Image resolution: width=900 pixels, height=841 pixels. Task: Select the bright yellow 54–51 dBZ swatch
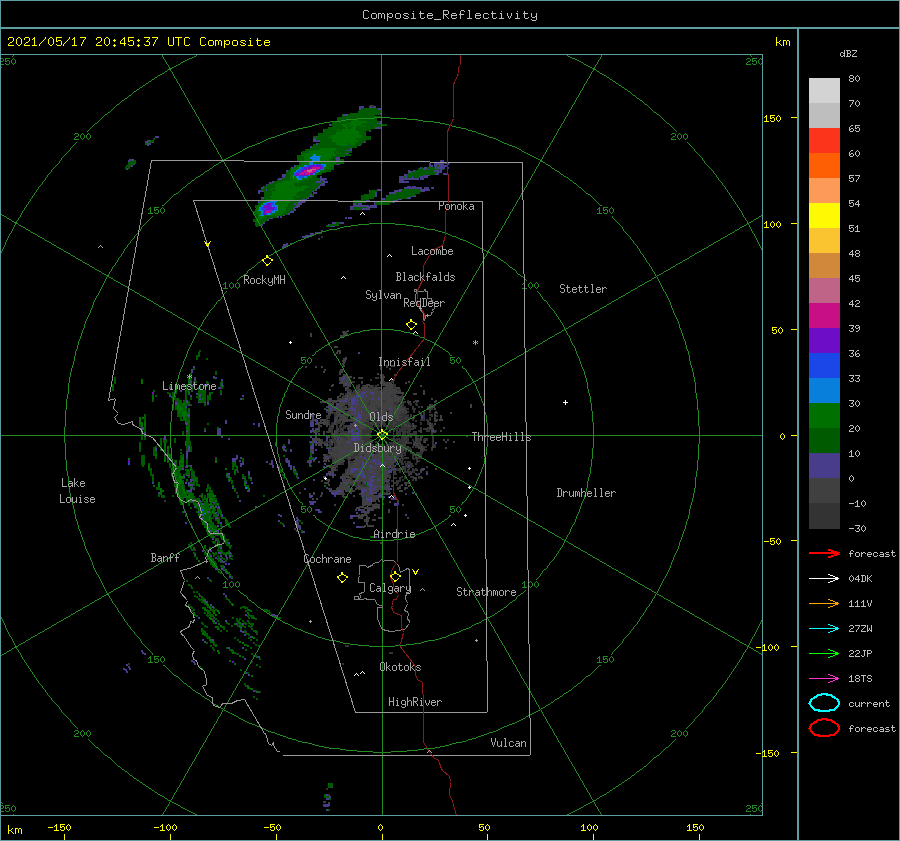point(824,216)
